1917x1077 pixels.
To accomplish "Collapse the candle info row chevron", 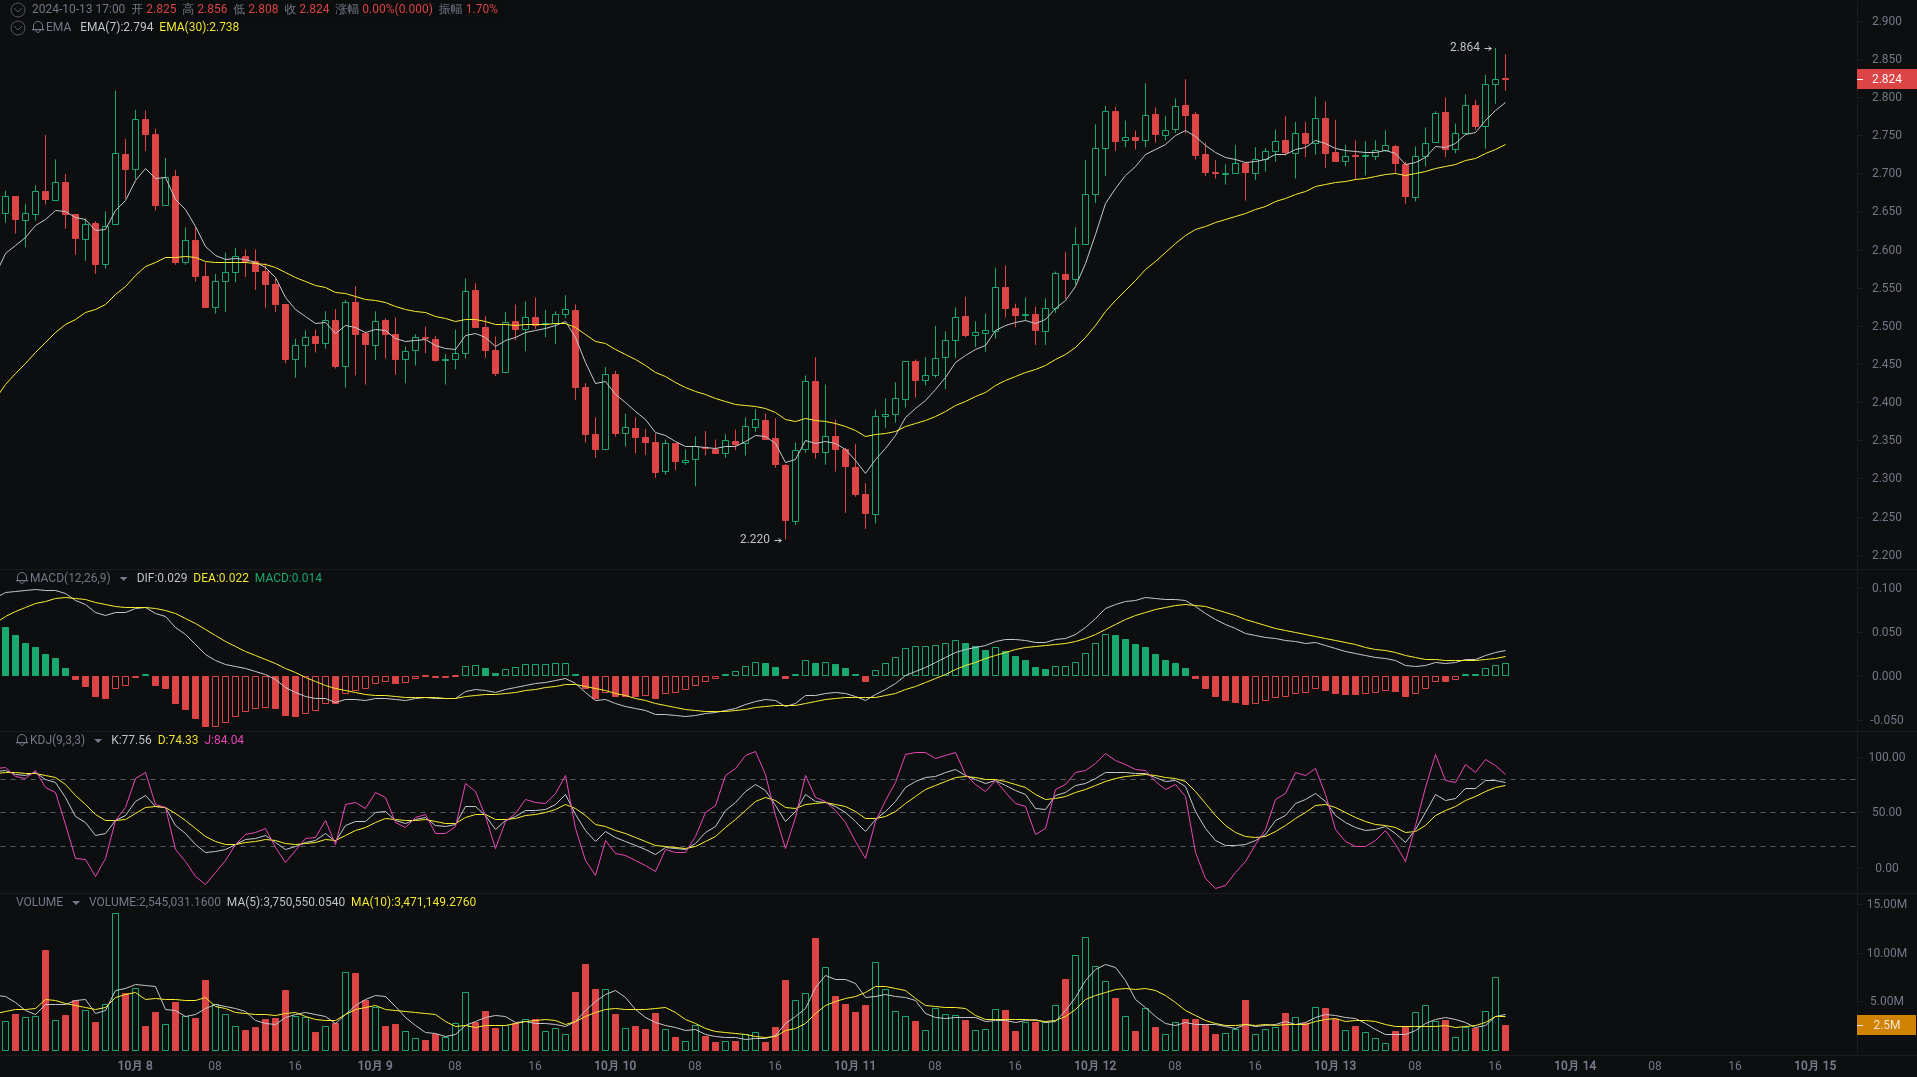I will point(17,9).
